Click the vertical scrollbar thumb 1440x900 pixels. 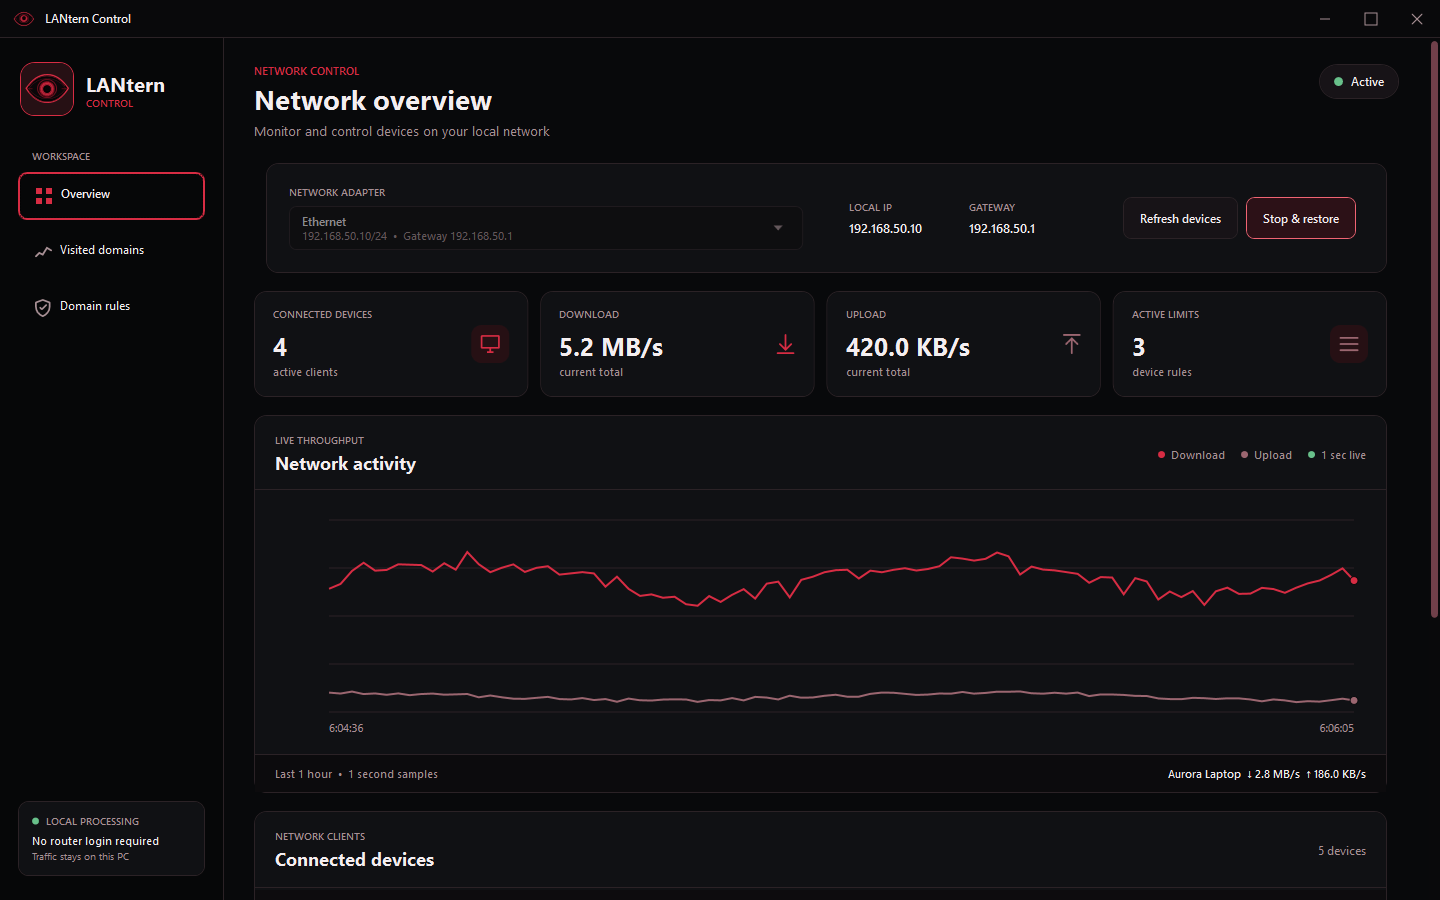[x=1434, y=330]
